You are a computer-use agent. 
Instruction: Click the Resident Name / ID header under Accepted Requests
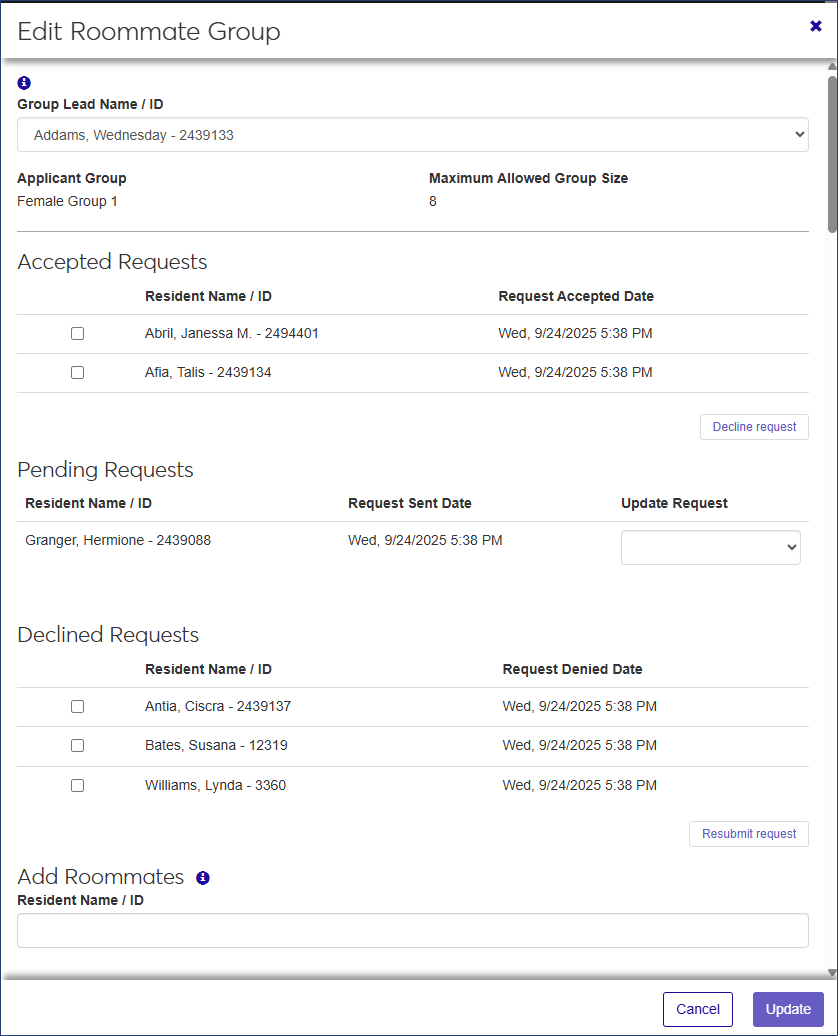208,297
